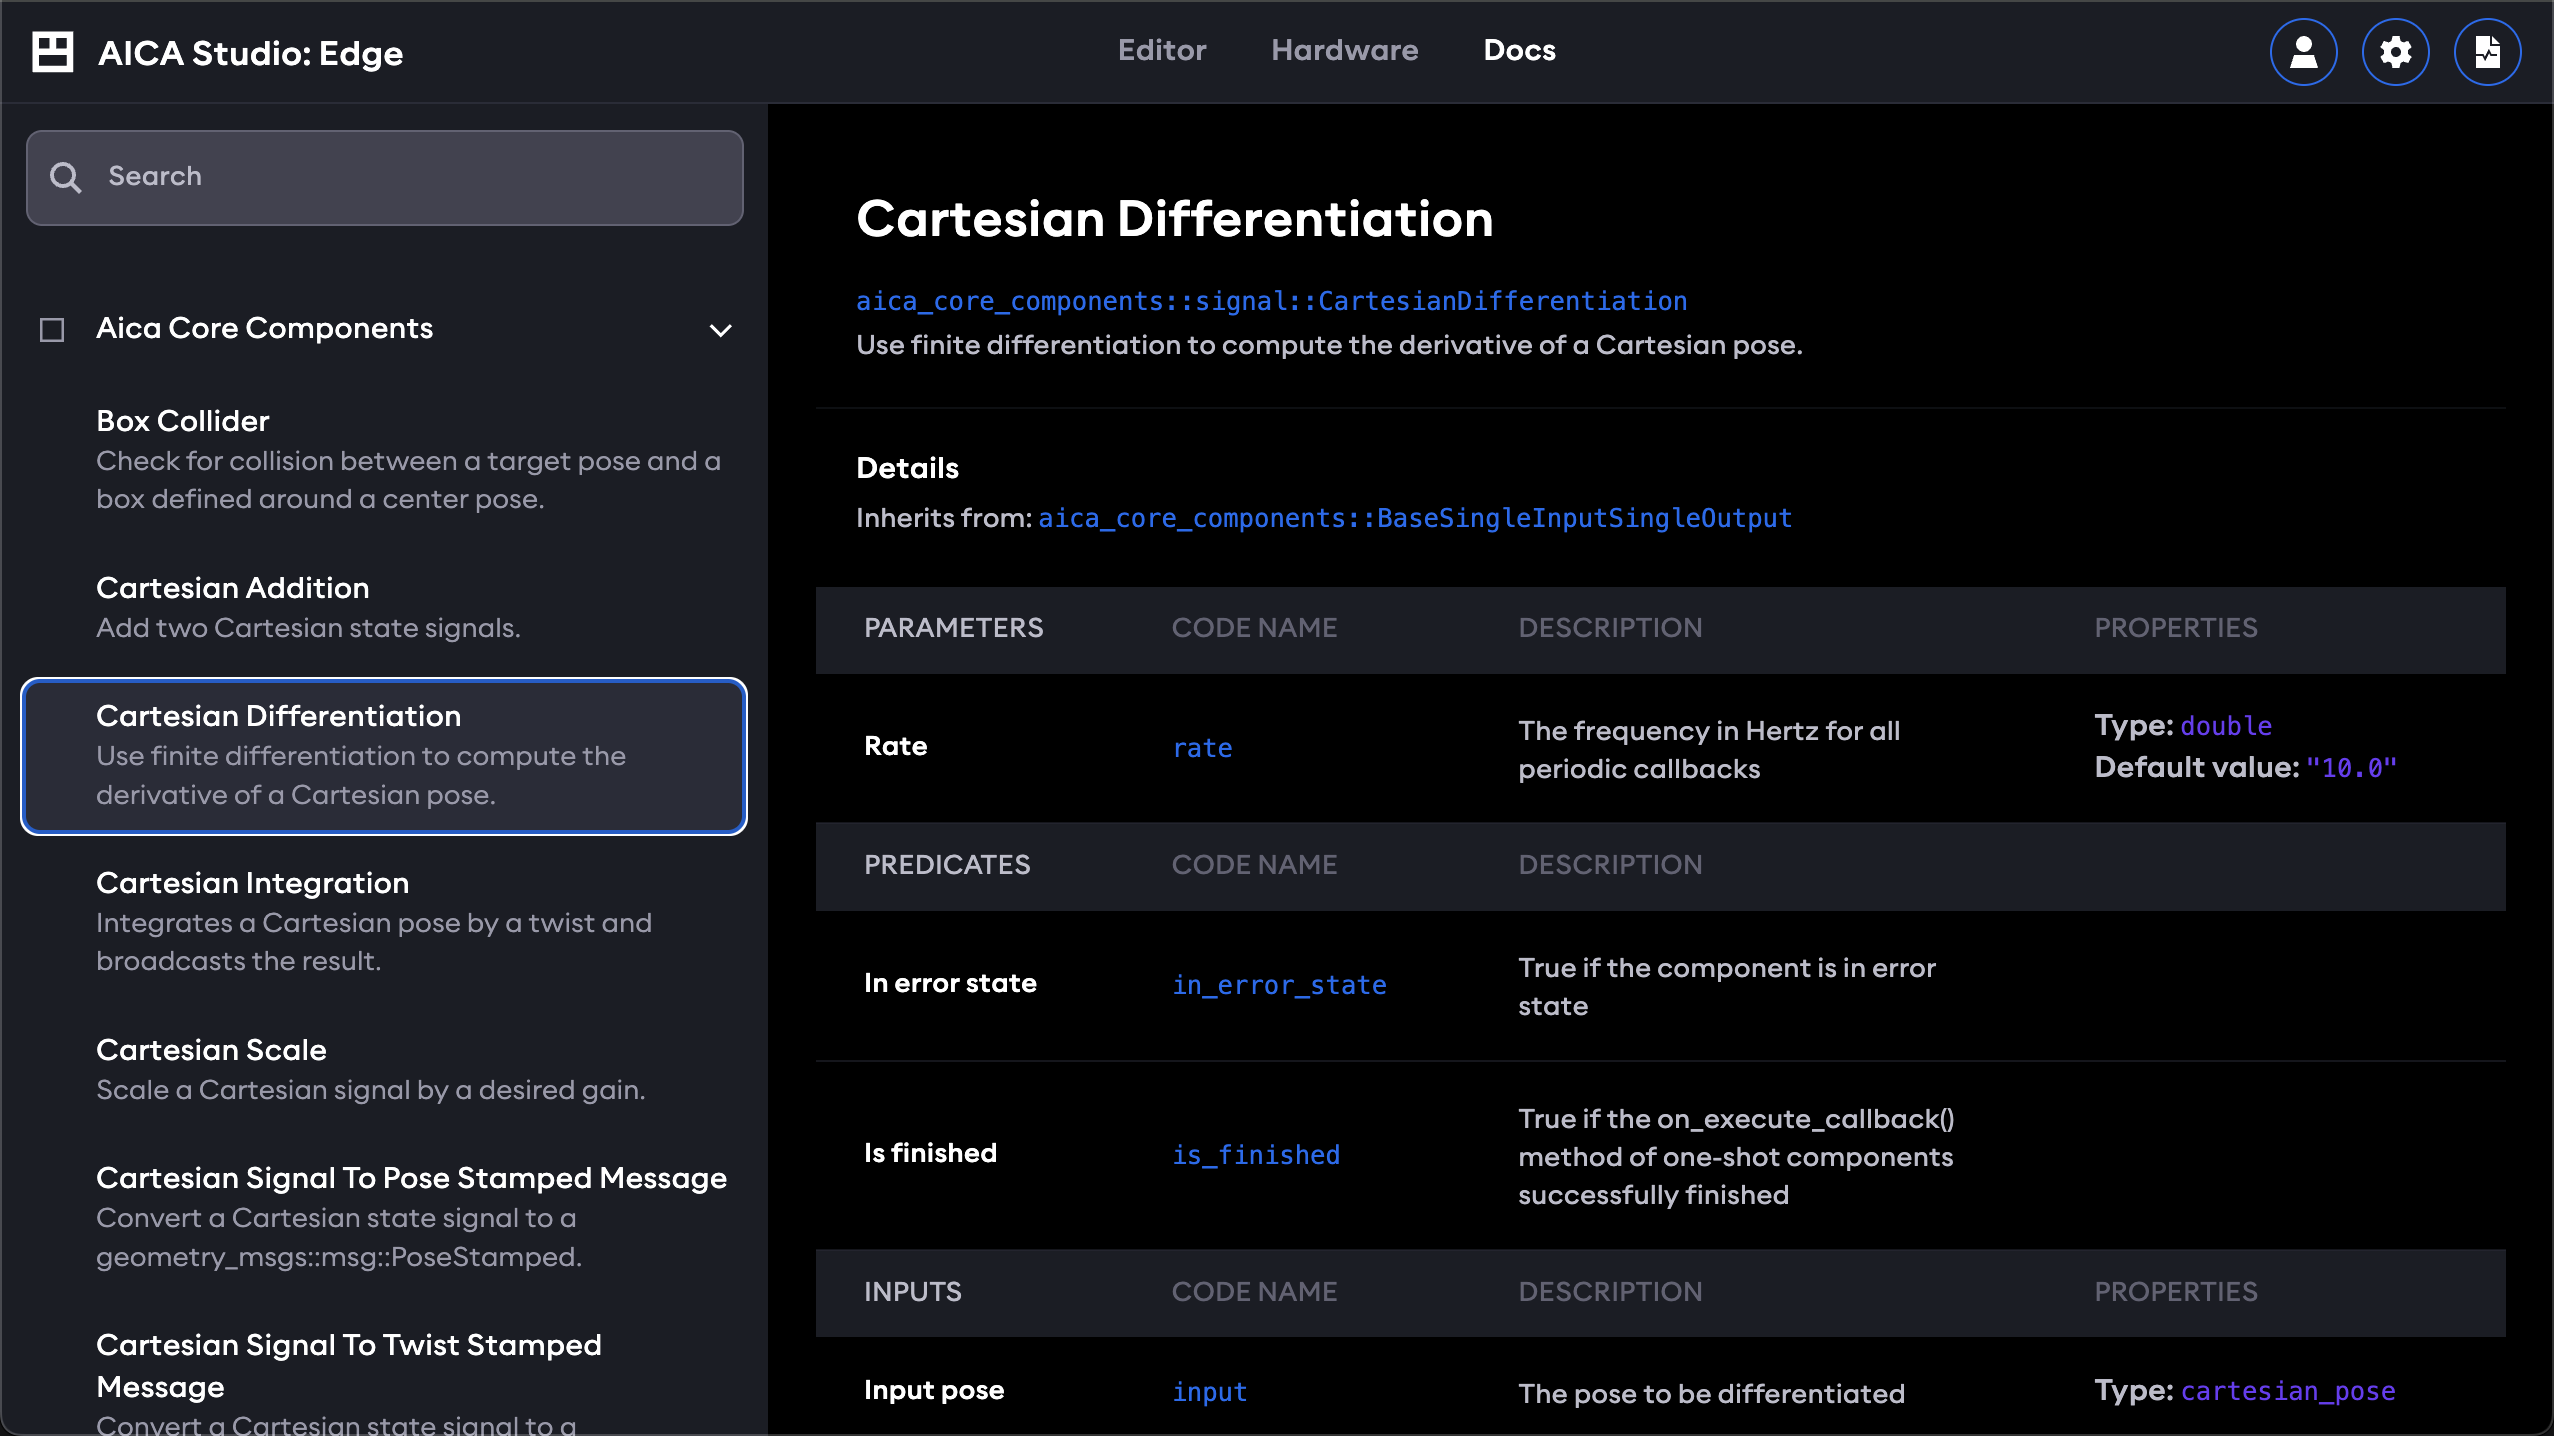Open the user profile icon
This screenshot has height=1436, width=2554.
[x=2304, y=52]
